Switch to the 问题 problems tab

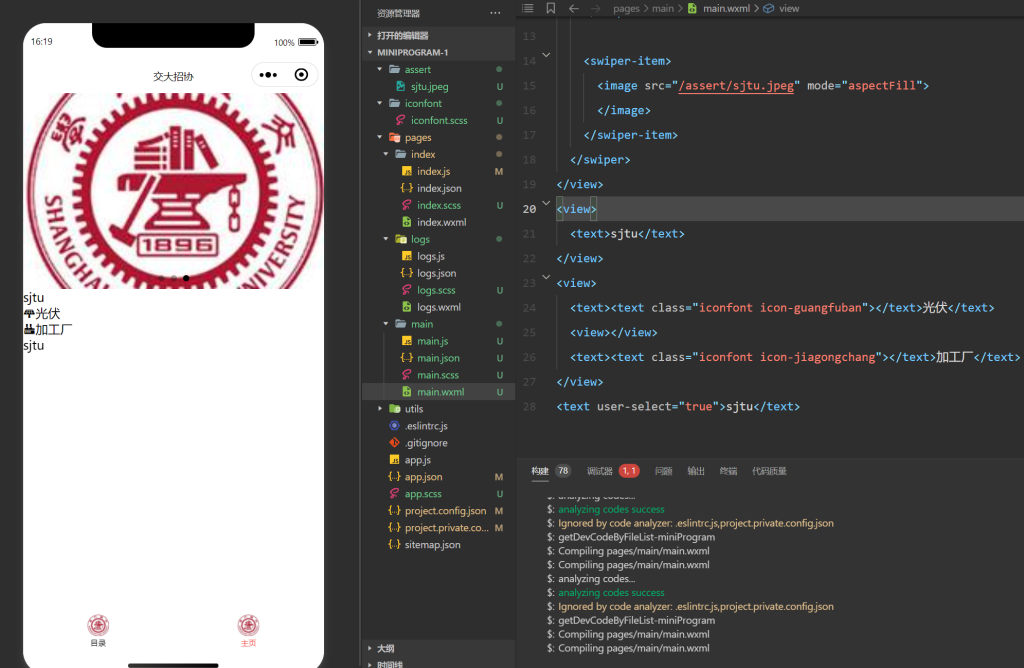click(x=664, y=471)
